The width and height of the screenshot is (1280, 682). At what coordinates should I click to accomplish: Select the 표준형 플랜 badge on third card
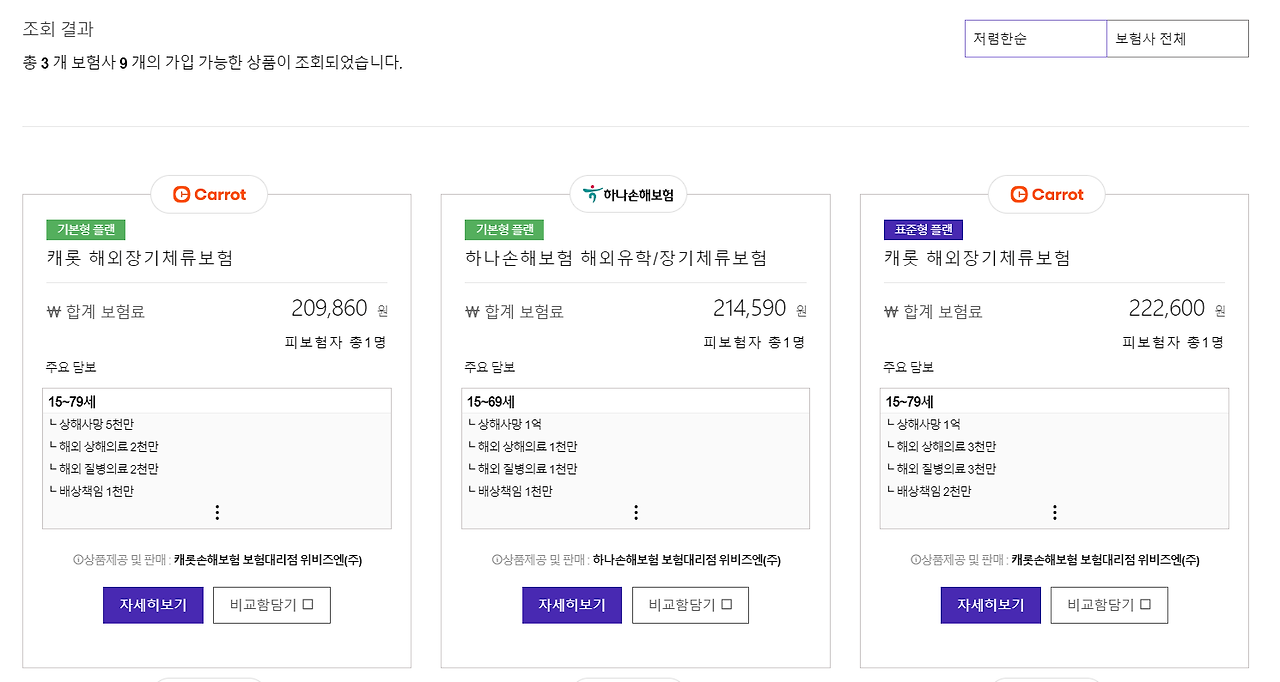click(922, 229)
